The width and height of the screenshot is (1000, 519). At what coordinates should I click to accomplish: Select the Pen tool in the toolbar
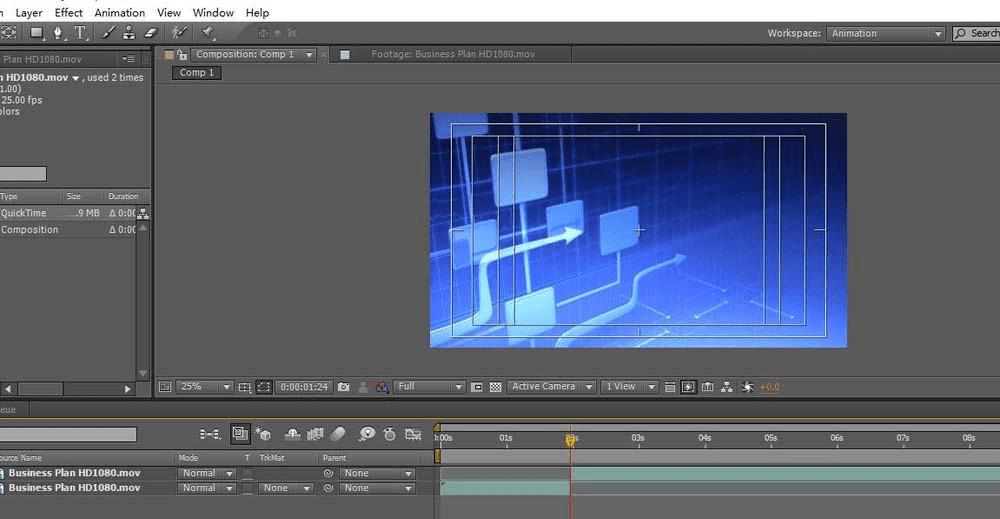[x=58, y=33]
